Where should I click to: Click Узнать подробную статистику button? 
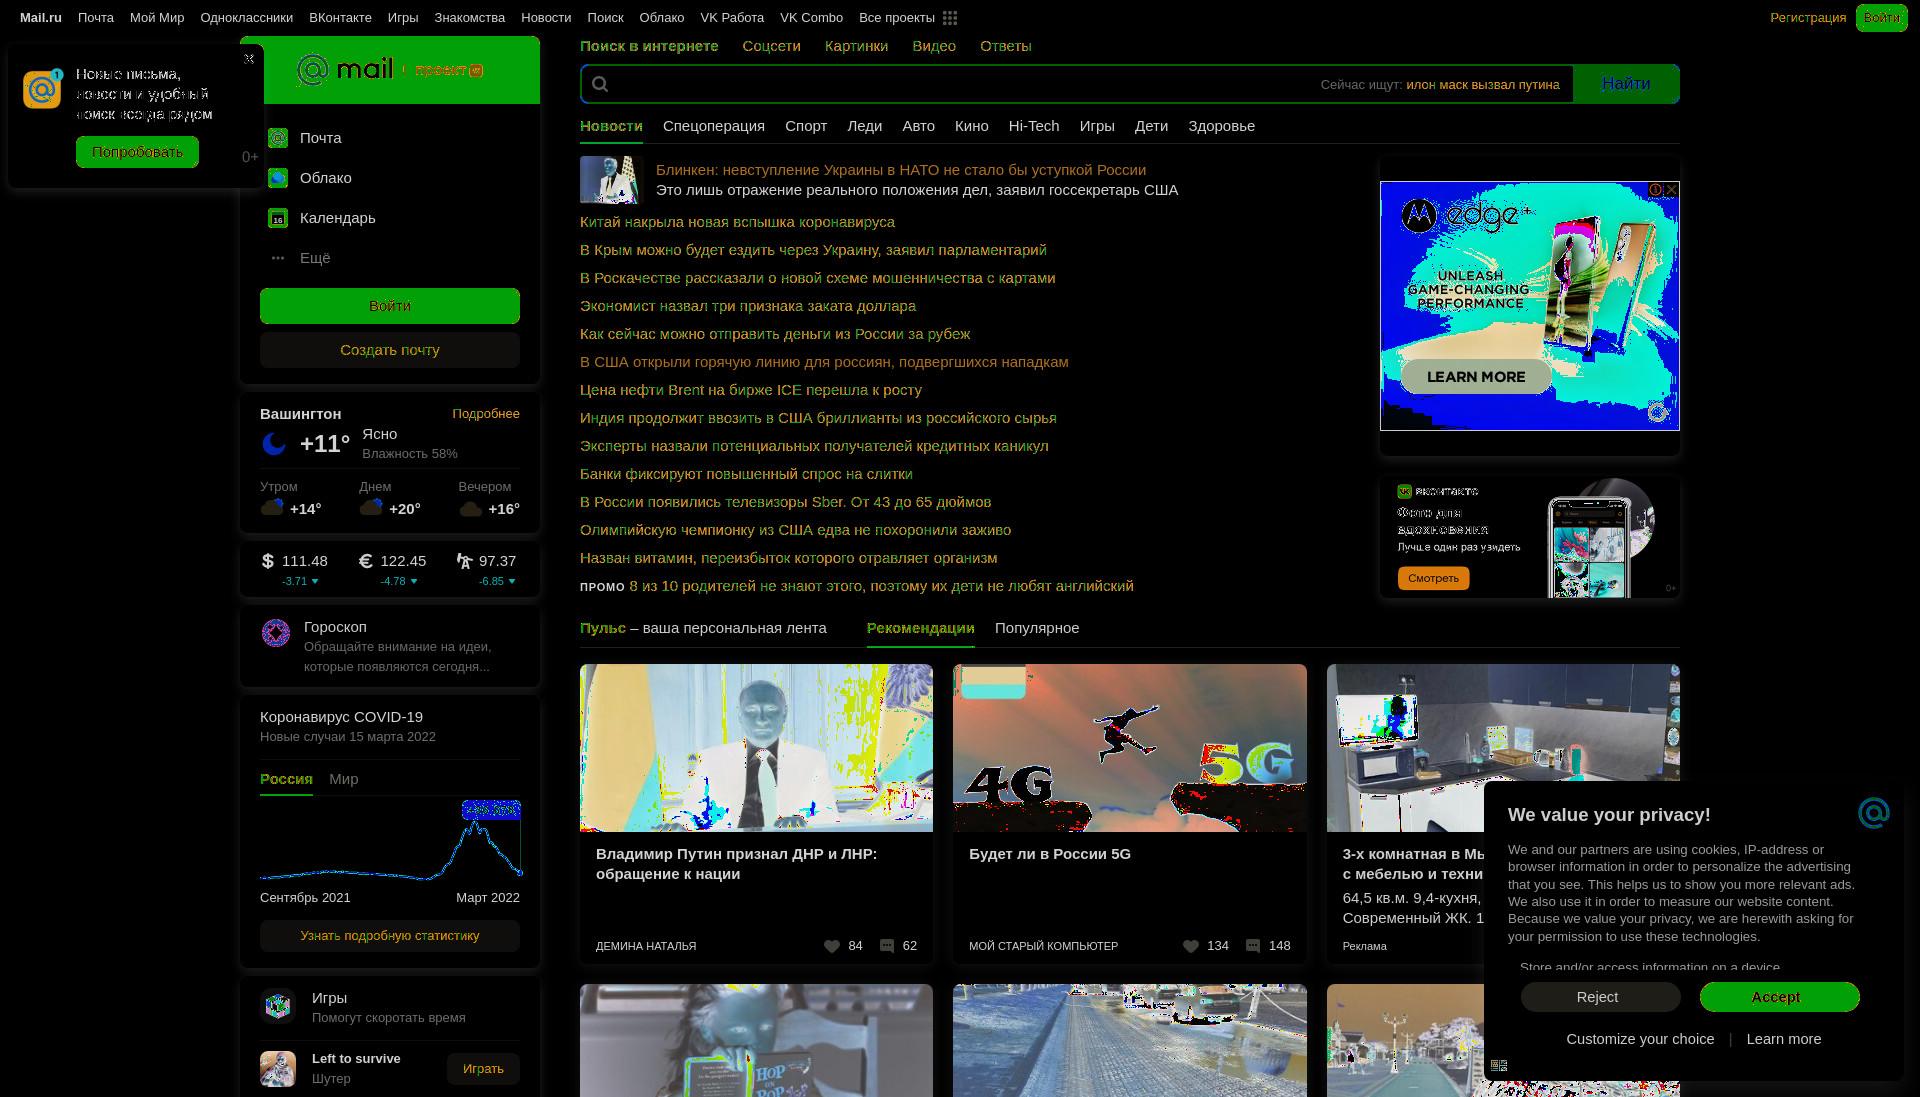tap(390, 936)
